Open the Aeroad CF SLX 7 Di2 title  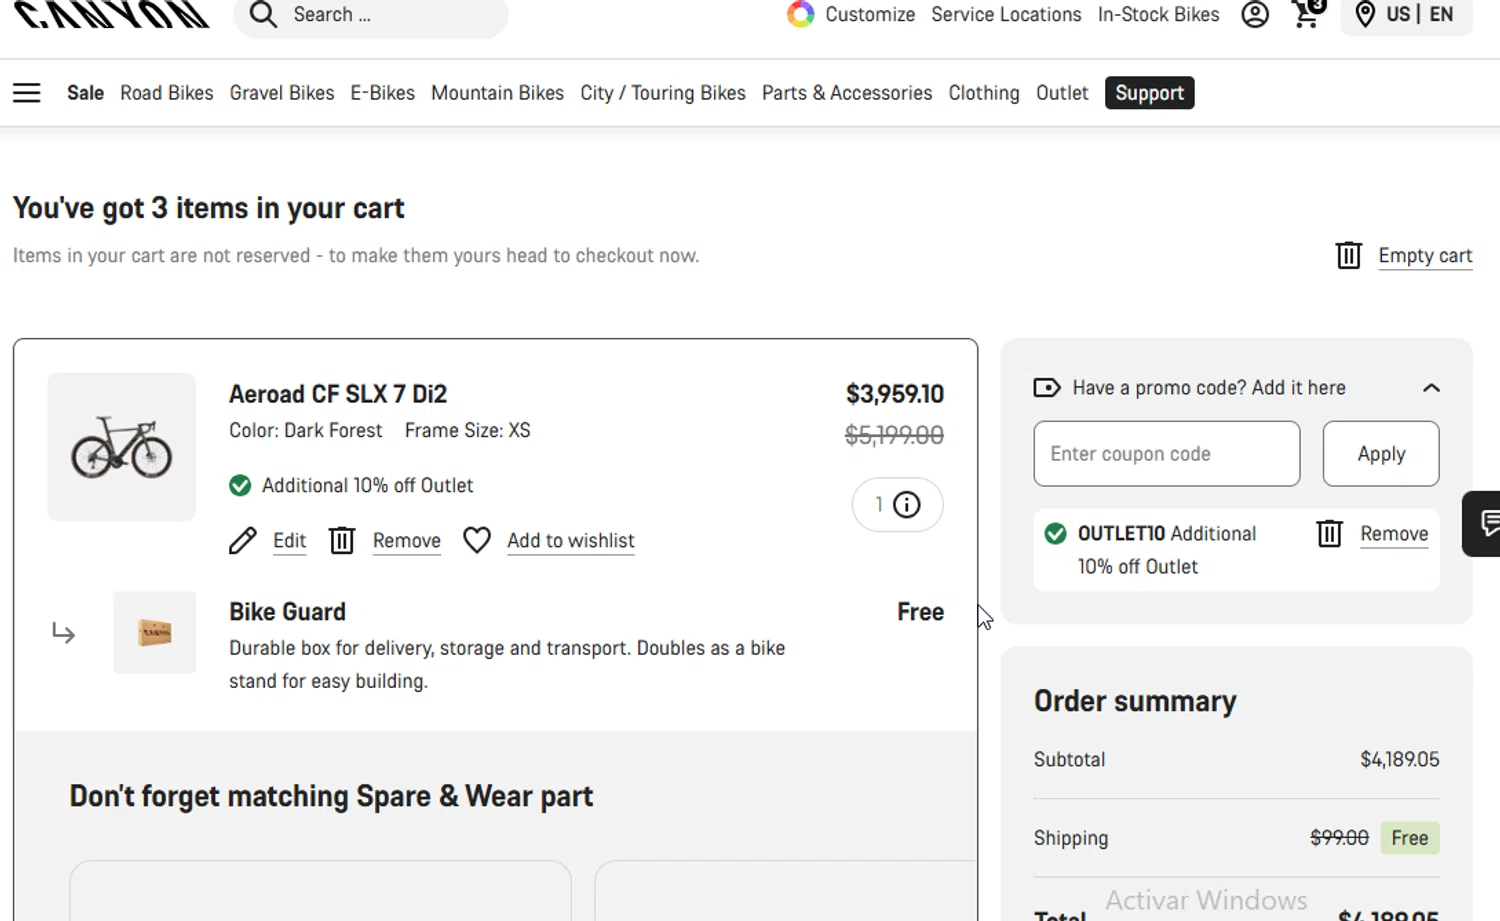pos(338,394)
